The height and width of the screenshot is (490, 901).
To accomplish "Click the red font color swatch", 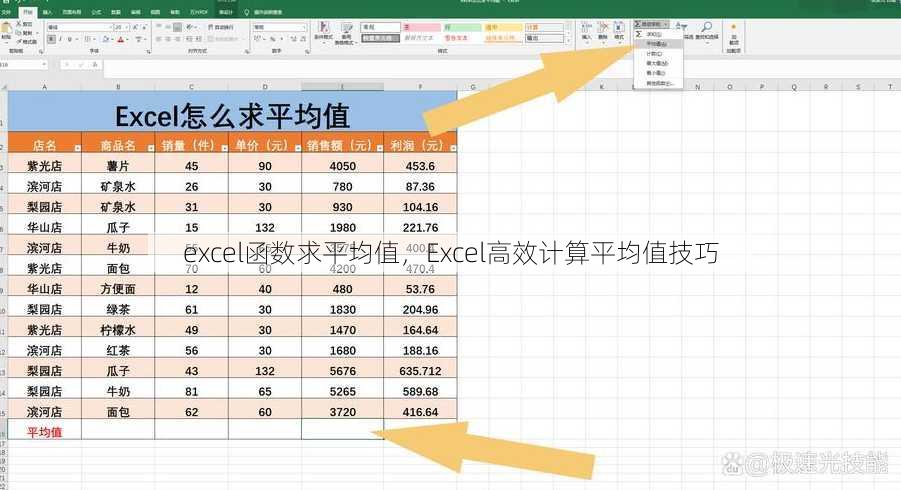I will tap(120, 39).
